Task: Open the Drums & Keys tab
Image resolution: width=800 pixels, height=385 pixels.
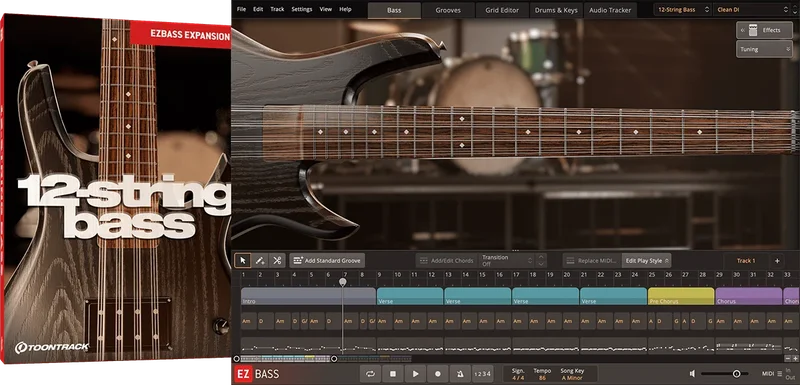Action: click(557, 10)
